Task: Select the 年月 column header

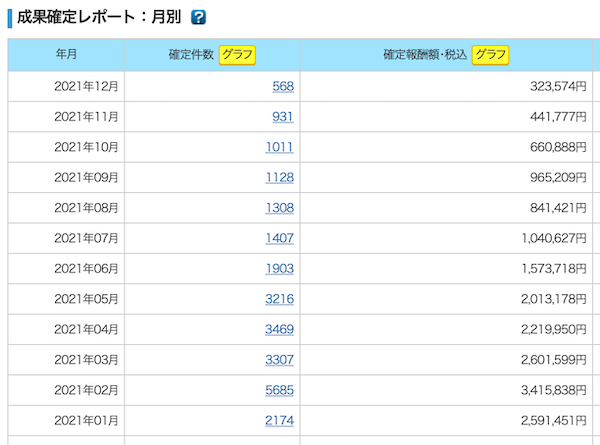Action: [66, 55]
